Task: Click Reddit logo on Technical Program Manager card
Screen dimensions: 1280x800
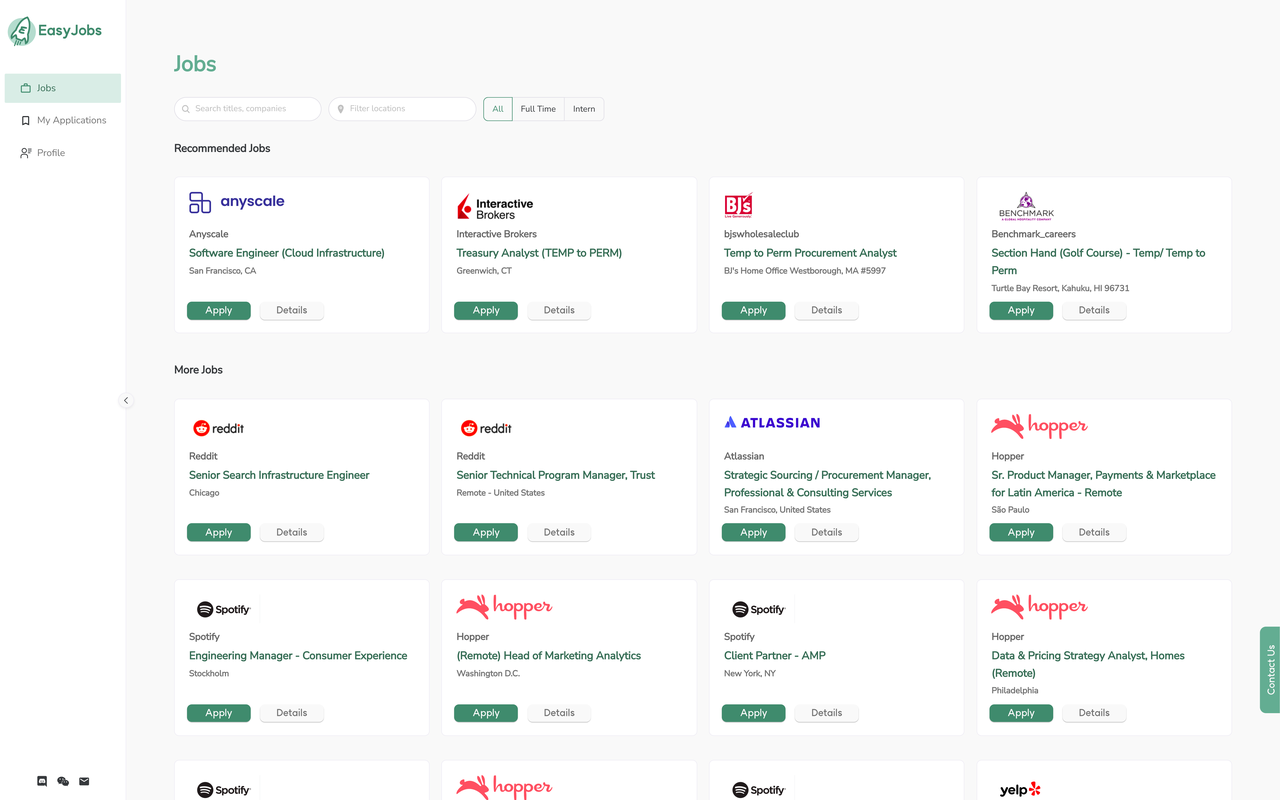Action: pos(486,428)
